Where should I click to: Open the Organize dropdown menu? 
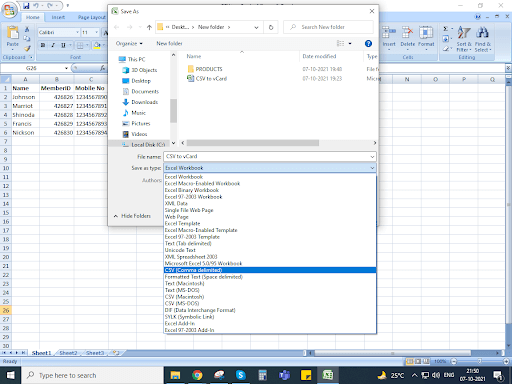[129, 43]
